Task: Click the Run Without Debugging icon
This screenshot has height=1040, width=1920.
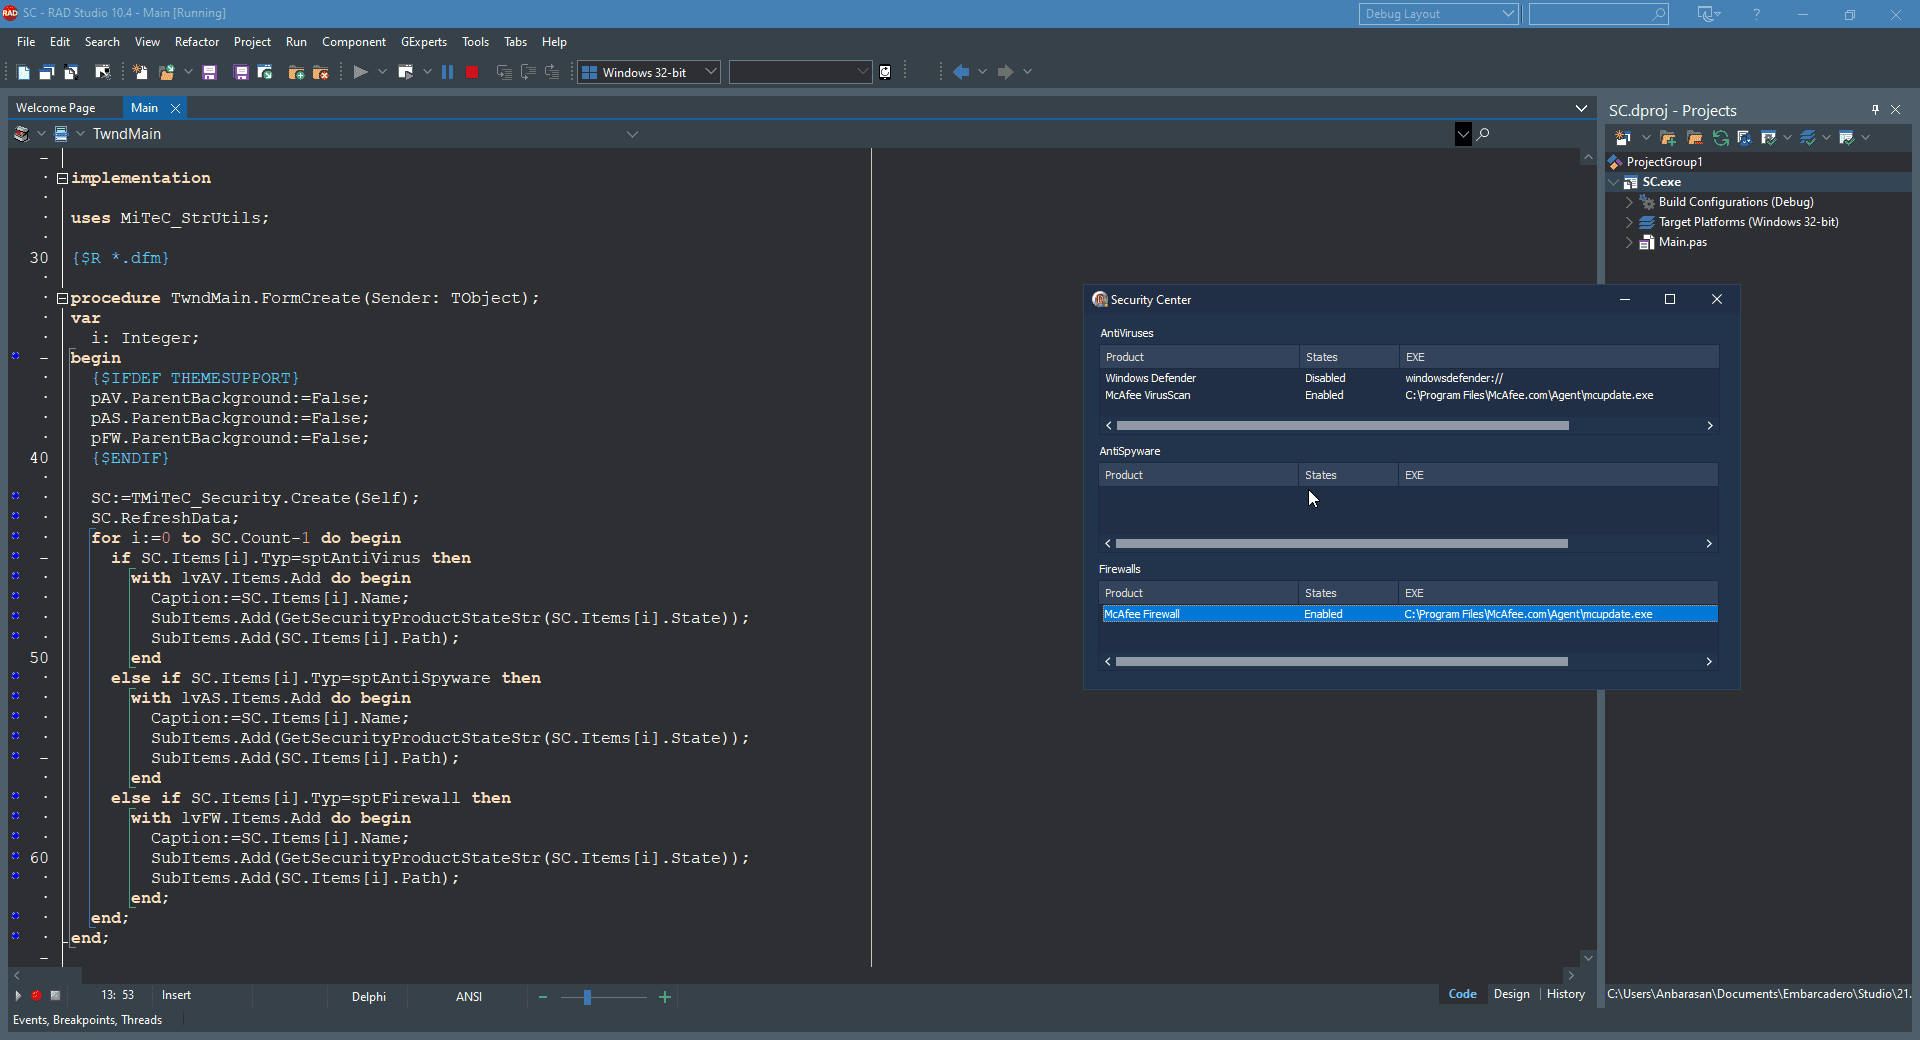Action: tap(405, 72)
